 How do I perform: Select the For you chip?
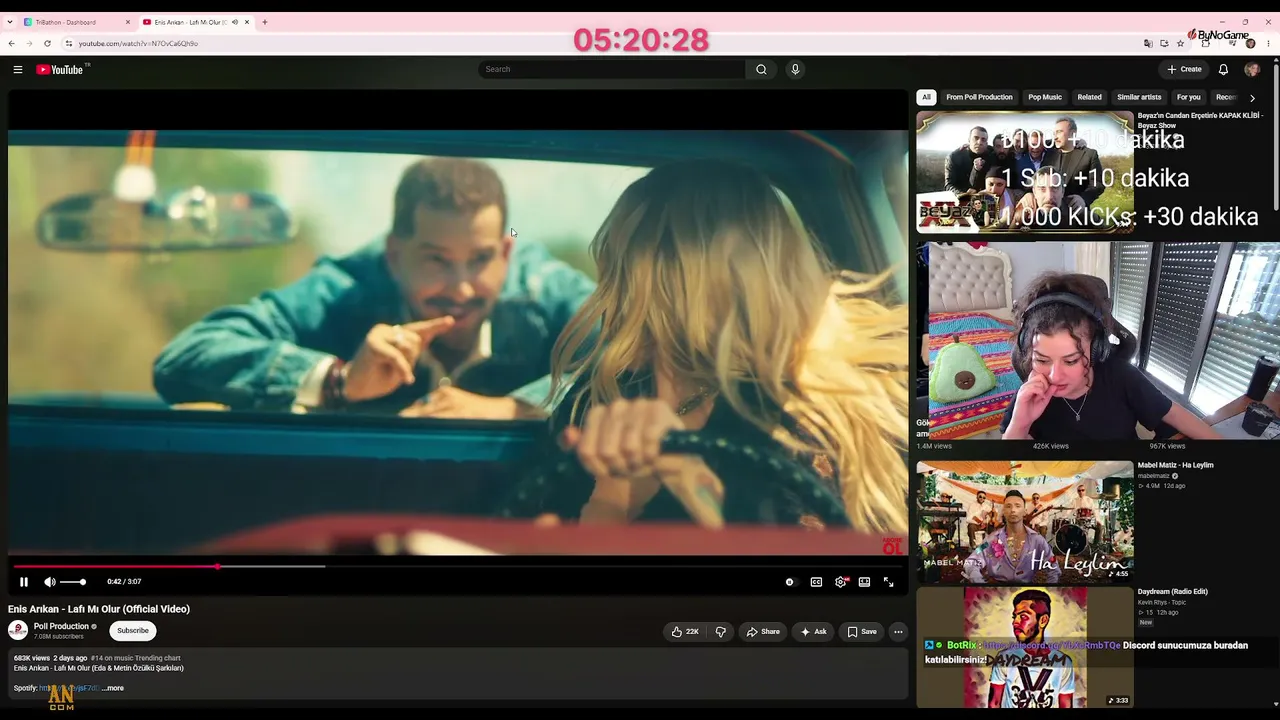(1188, 97)
